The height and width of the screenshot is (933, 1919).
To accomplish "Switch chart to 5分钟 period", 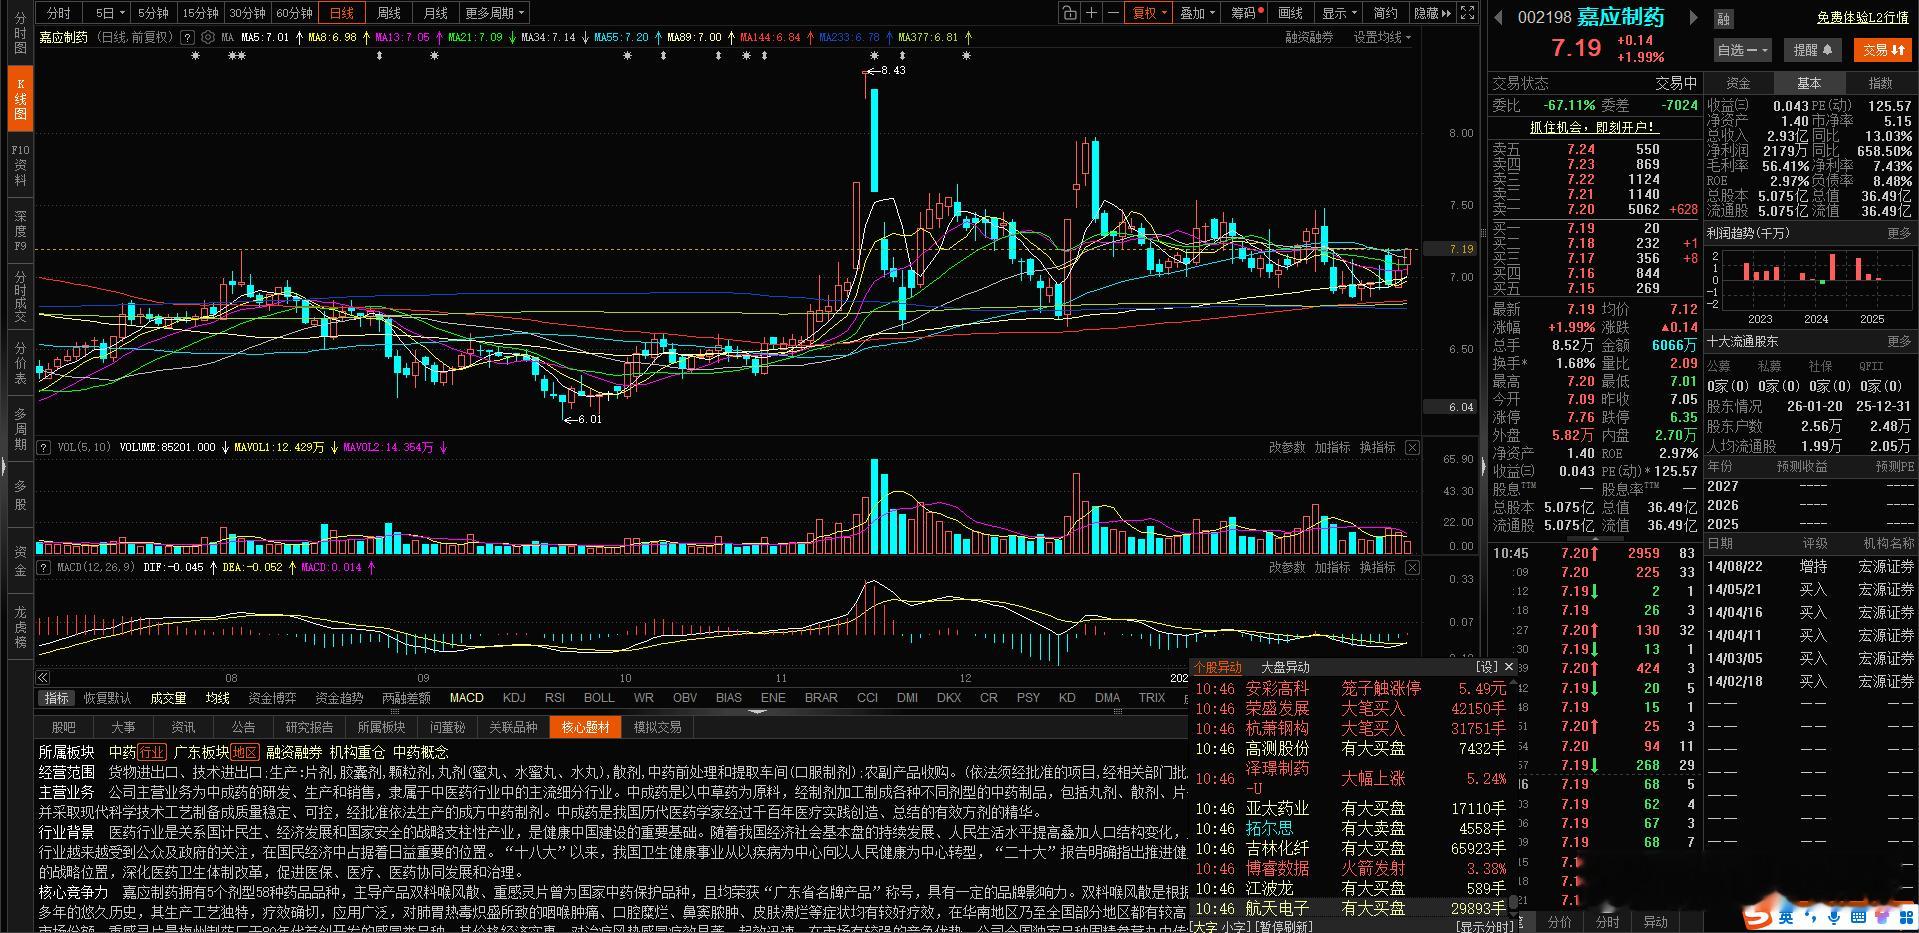I will point(152,13).
